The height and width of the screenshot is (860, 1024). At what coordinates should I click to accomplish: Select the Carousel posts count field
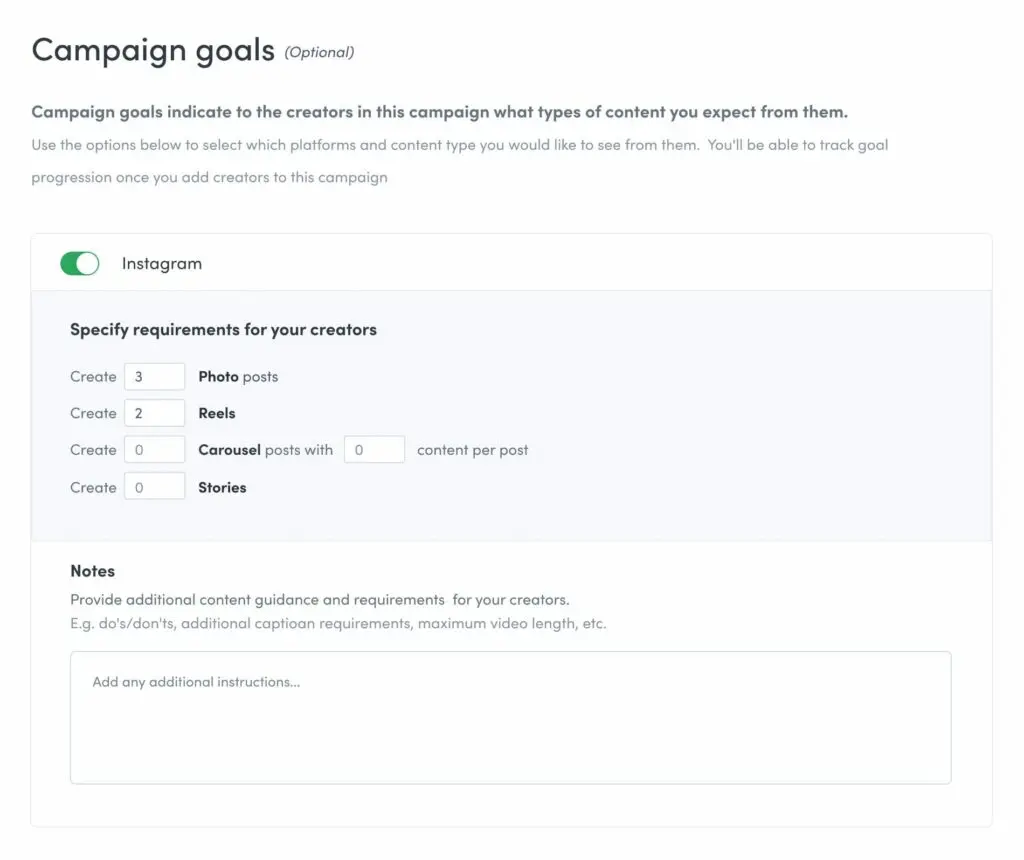click(x=154, y=450)
